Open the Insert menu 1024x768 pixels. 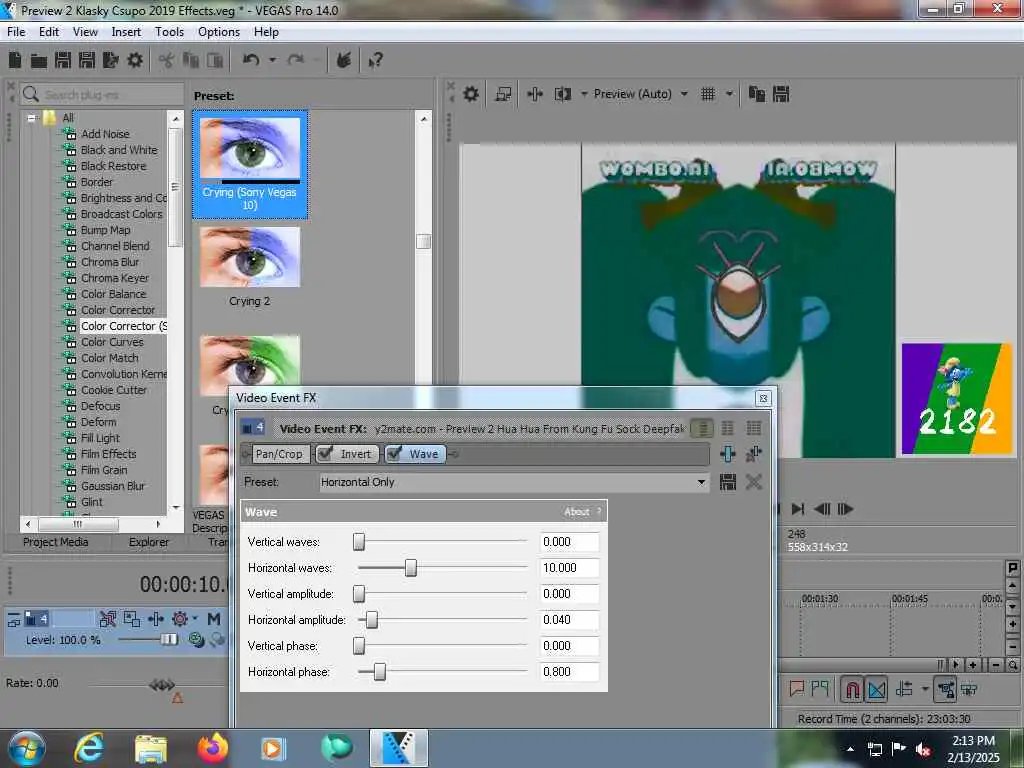pos(126,31)
